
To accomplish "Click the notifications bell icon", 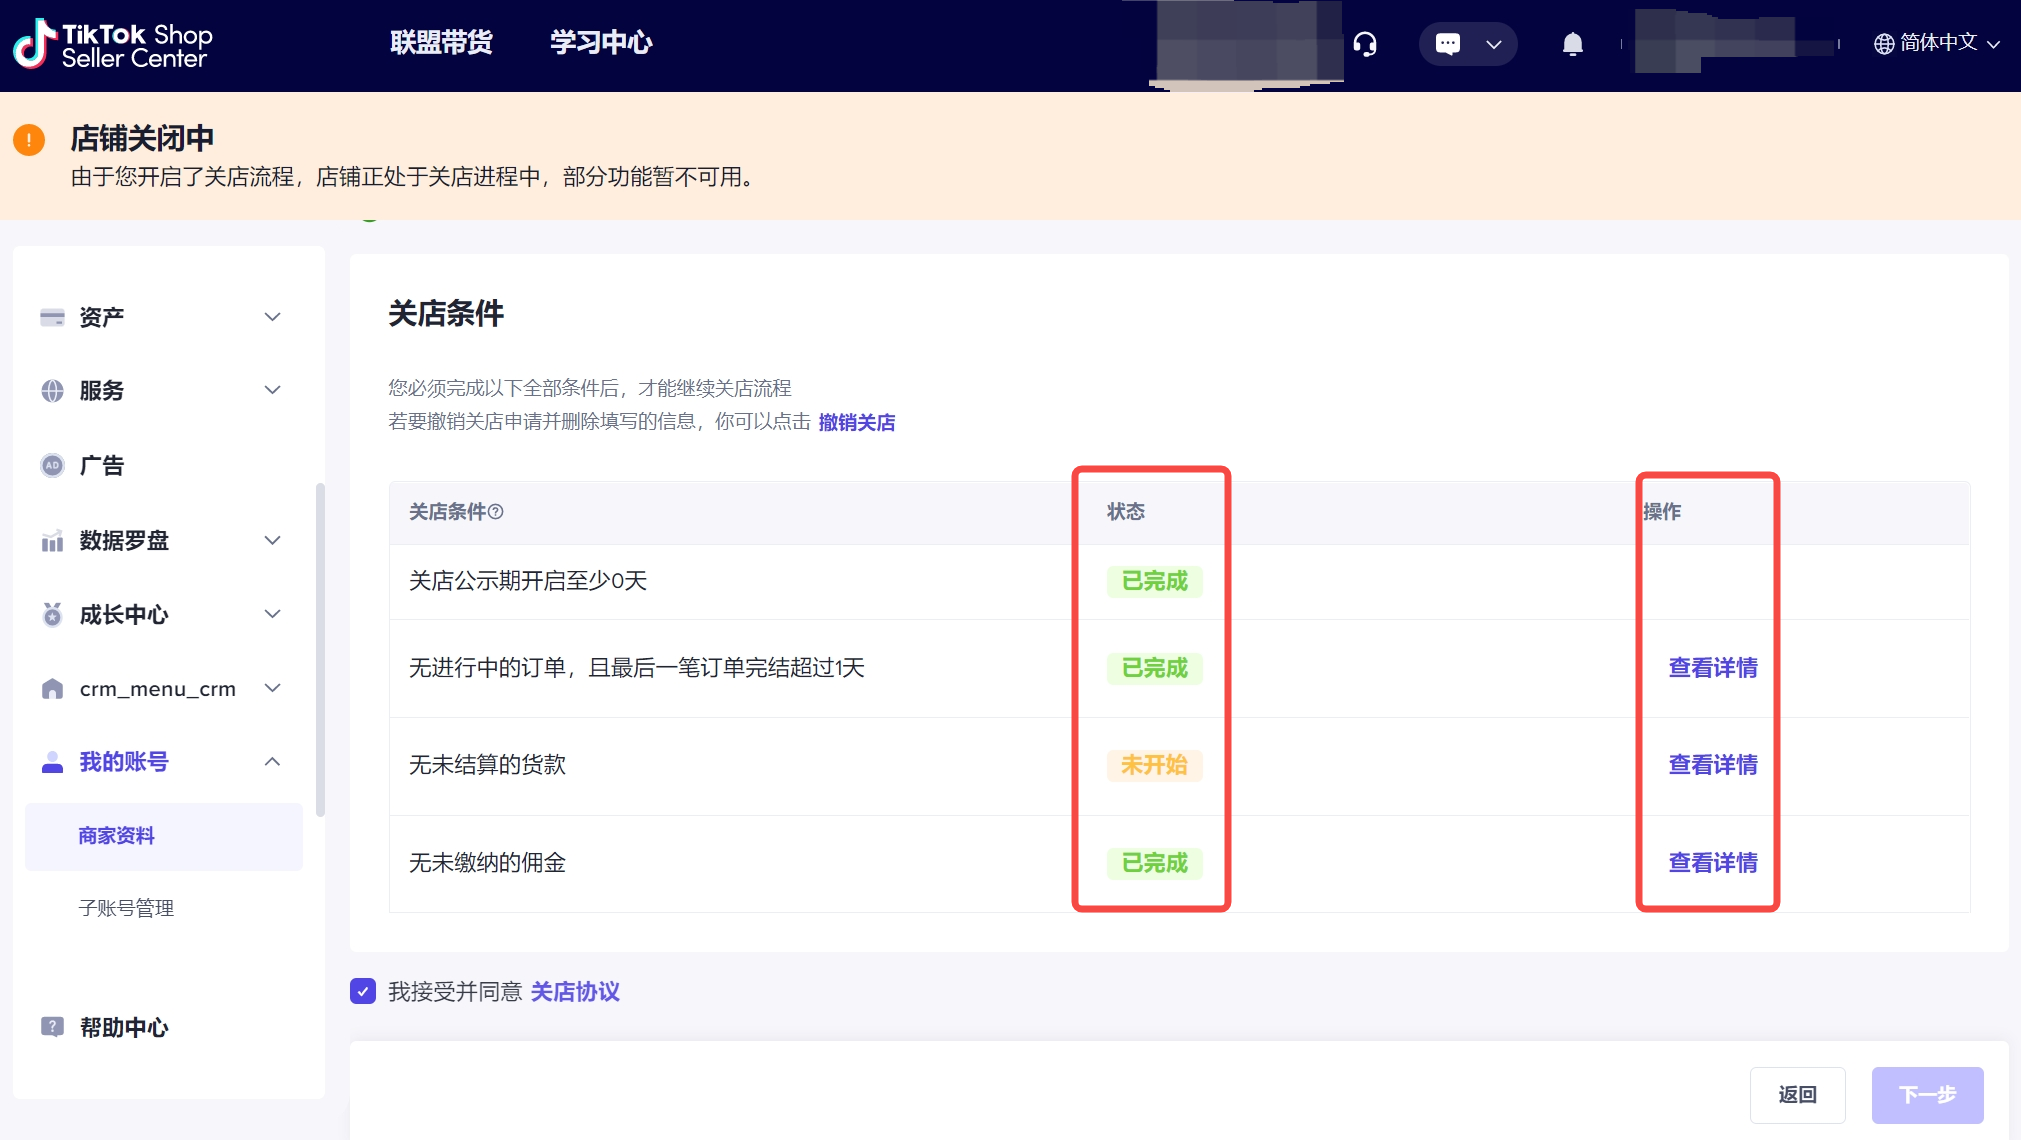I will coord(1573,44).
